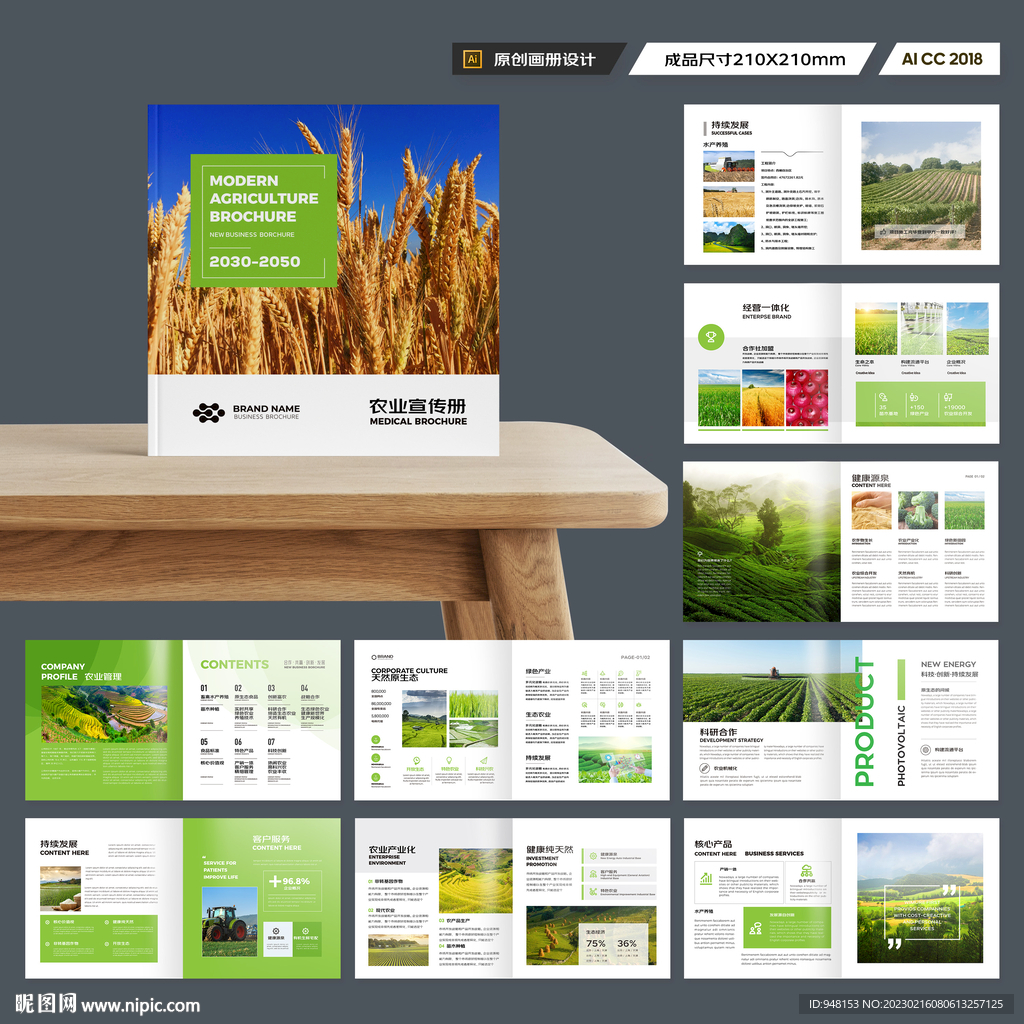Click the green statistics box with +19000
Viewport: 1024px width, 1024px height.
tap(920, 403)
